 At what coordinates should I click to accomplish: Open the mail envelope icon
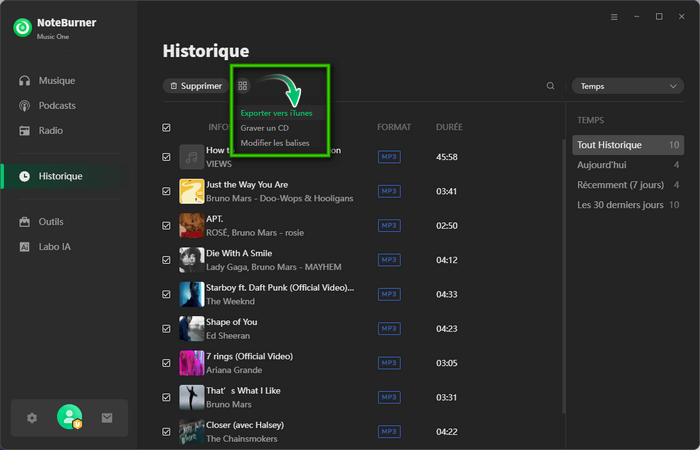107,418
